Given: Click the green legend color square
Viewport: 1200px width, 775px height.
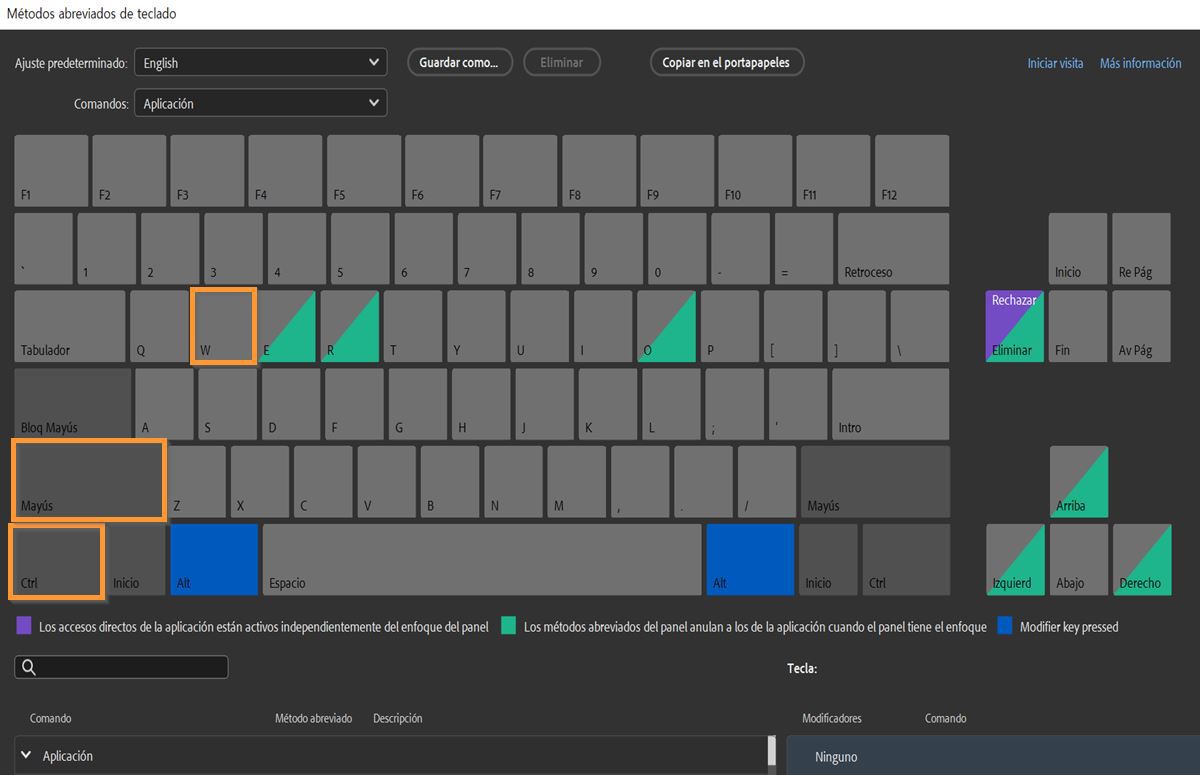Looking at the screenshot, I should (509, 626).
